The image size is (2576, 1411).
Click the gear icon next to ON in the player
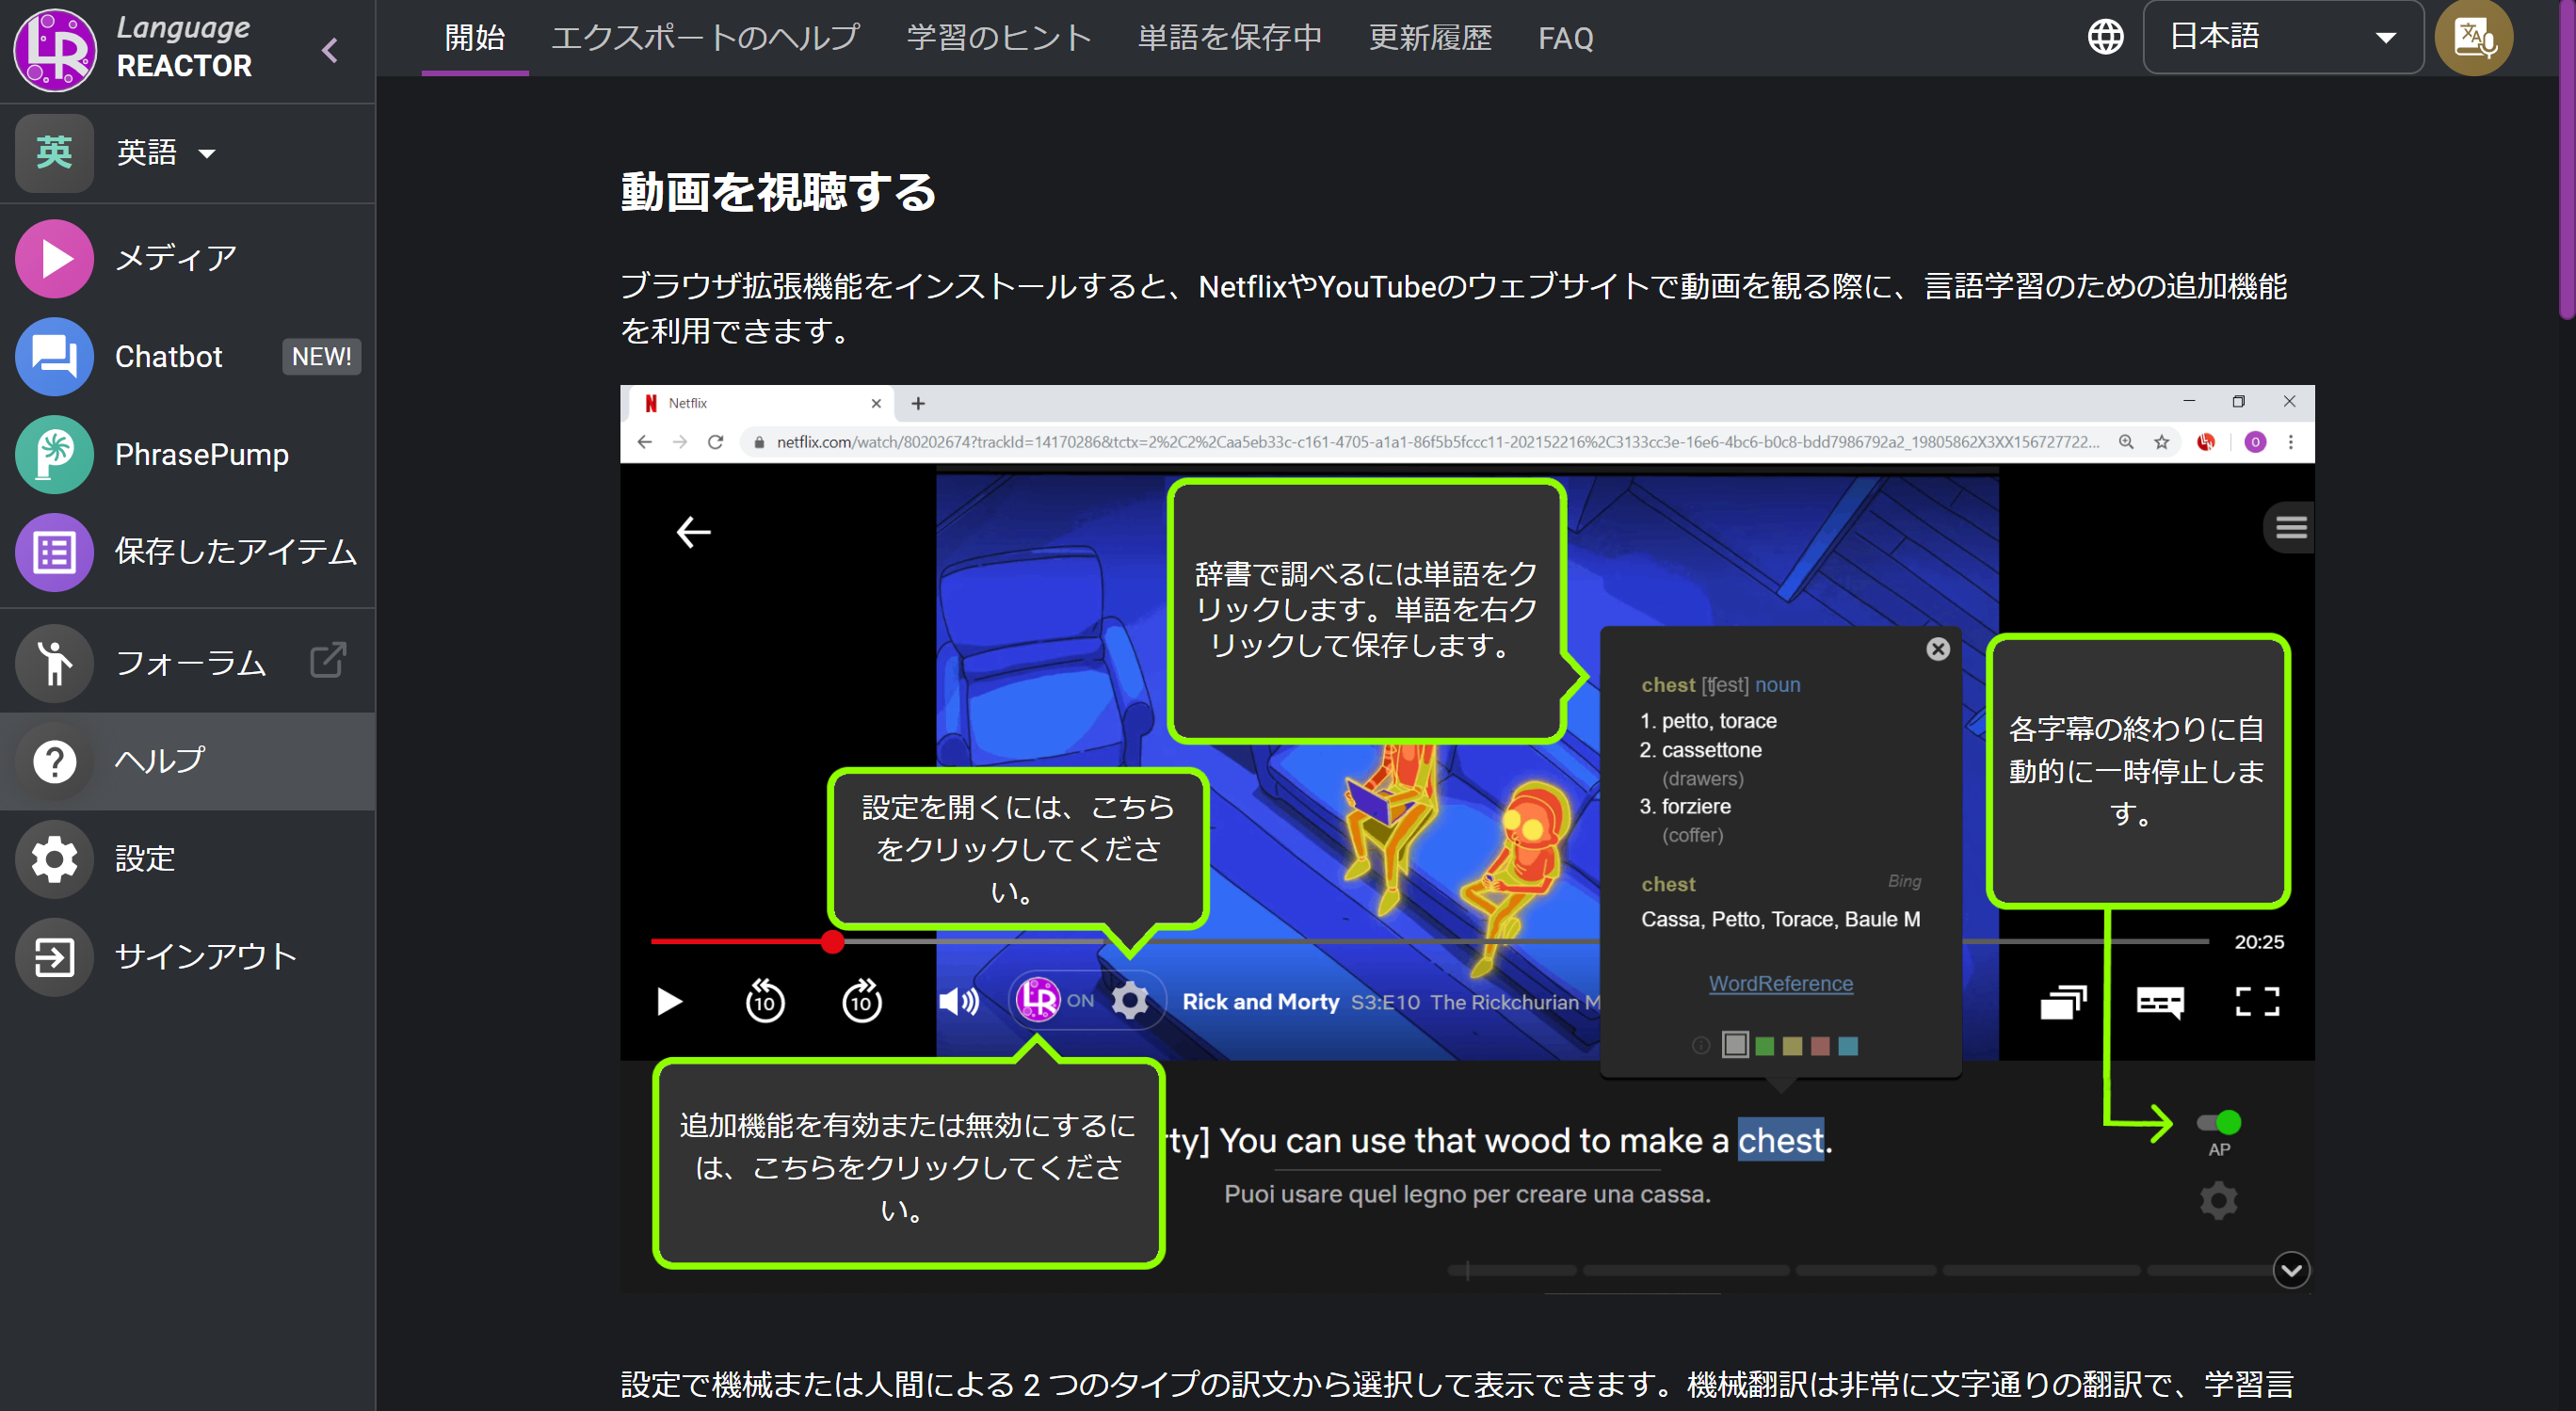[1130, 1000]
